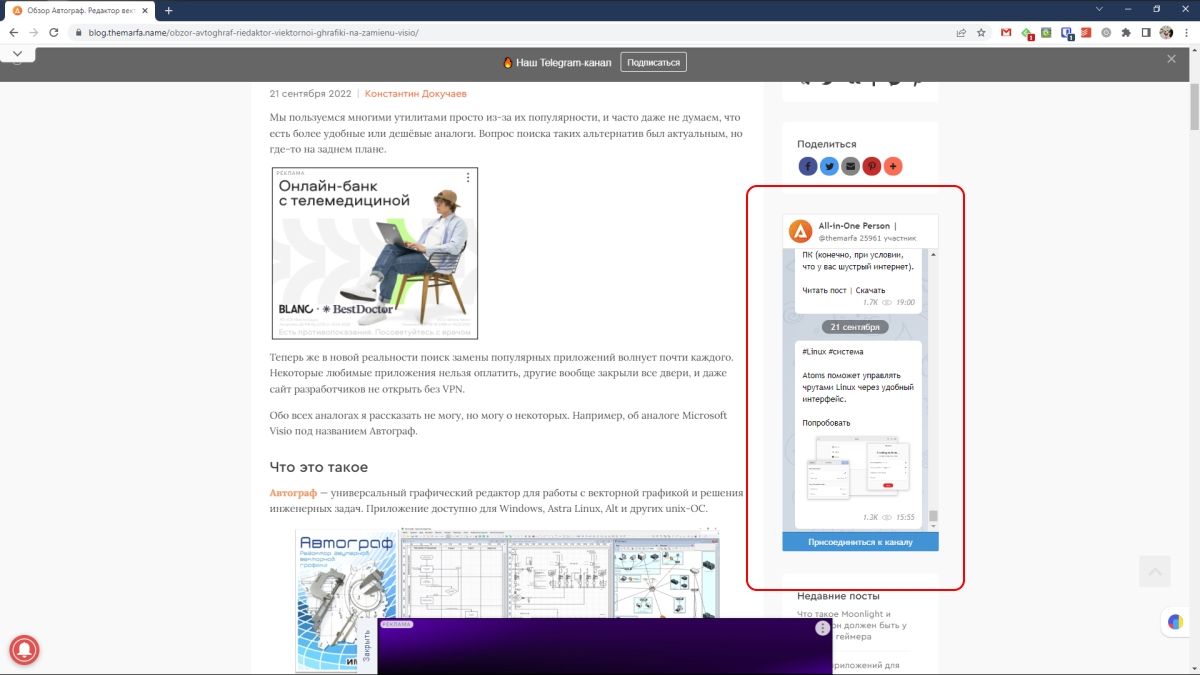Image resolution: width=1200 pixels, height=675 pixels.
Task: Click the Подписаться button
Action: pyautogui.click(x=653, y=62)
